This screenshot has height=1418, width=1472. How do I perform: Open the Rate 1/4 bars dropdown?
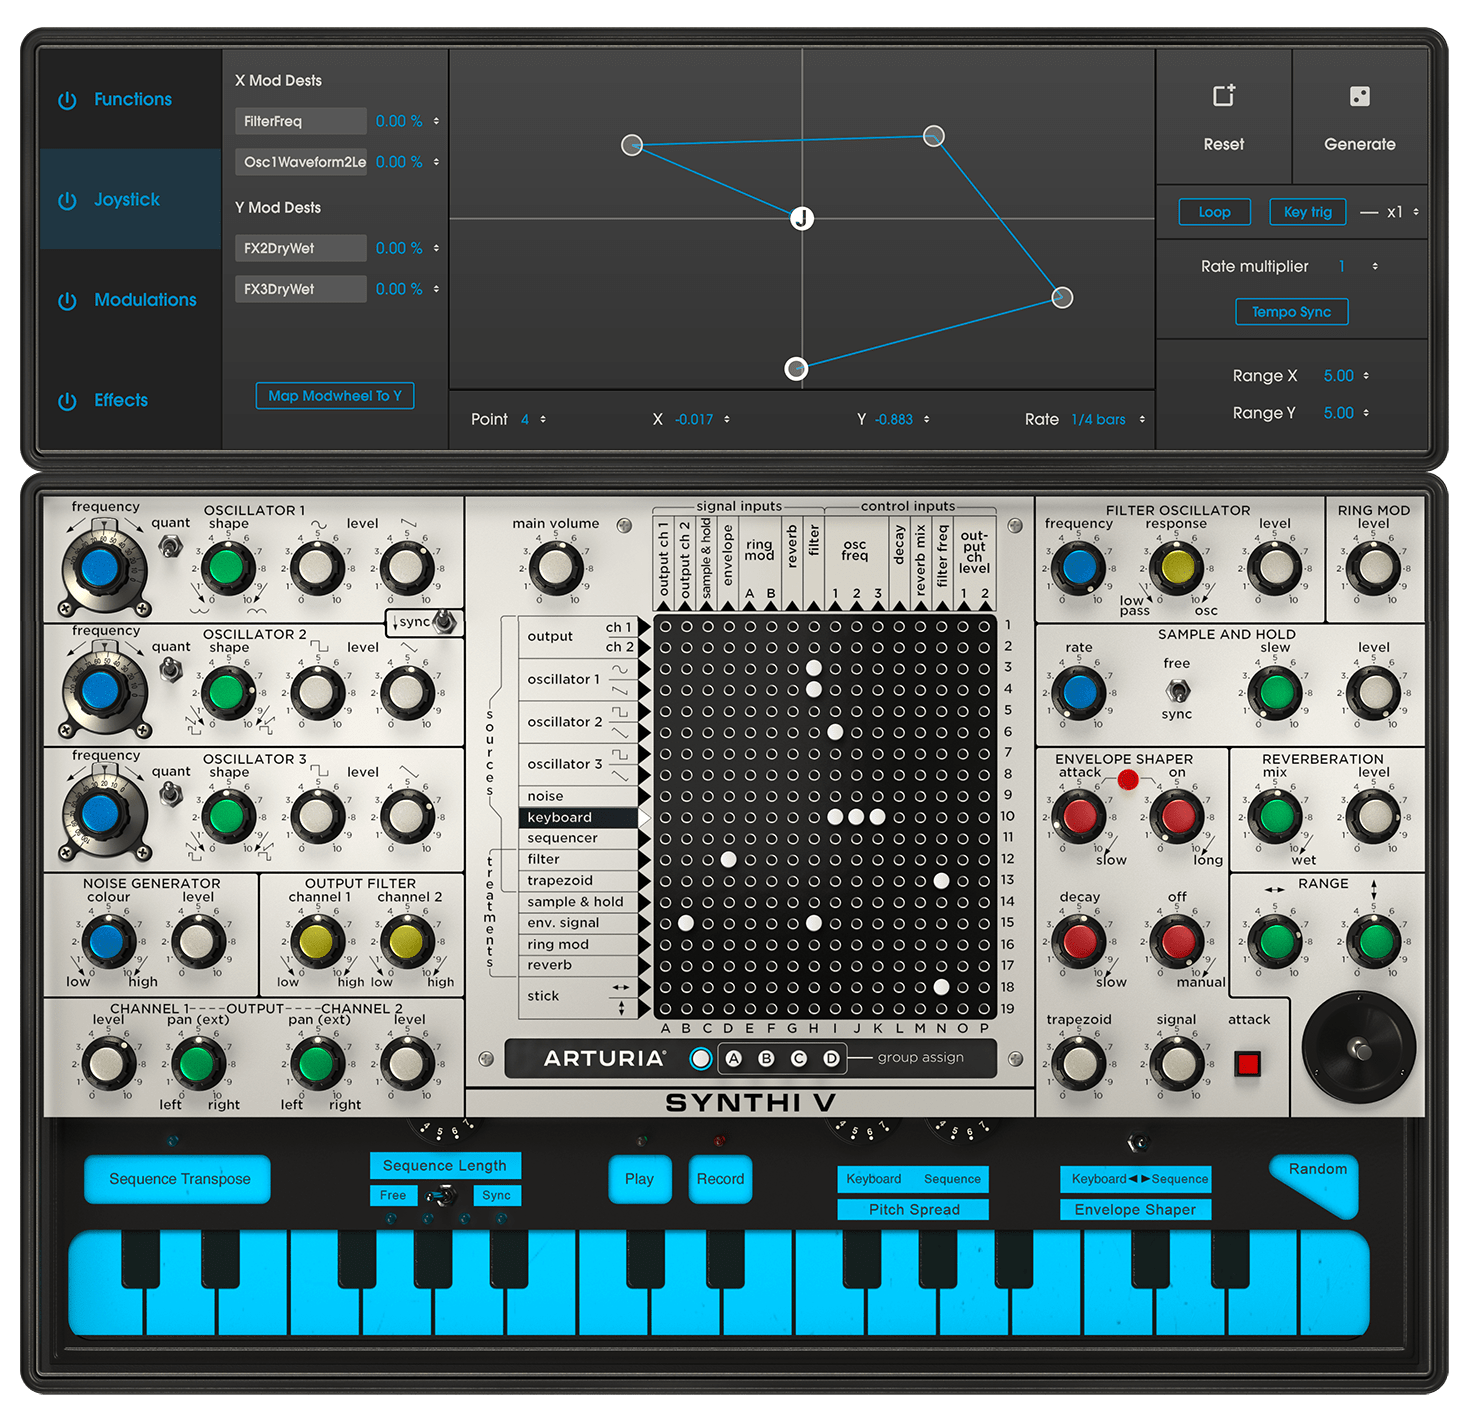tap(1099, 420)
